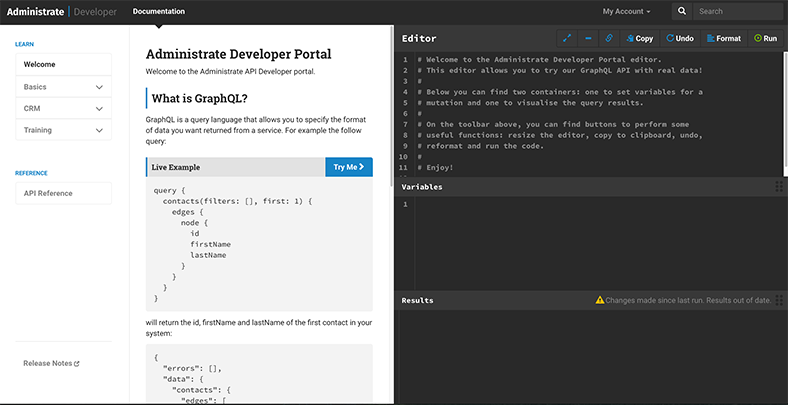
Task: Click 'firstName' in the example query
Action: click(x=210, y=244)
